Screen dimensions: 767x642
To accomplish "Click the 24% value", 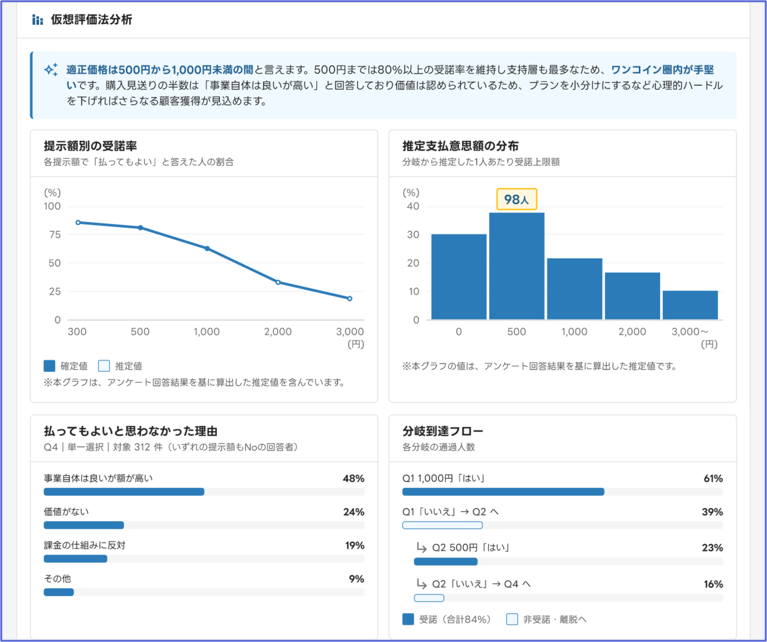I will (354, 512).
